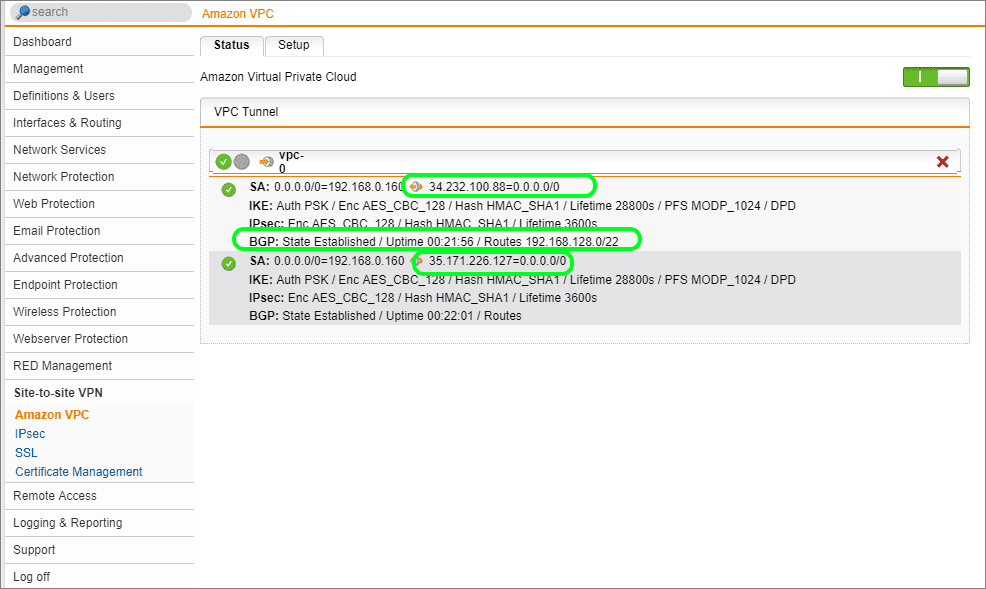Click IPsec line of second tunnel
The height and width of the screenshot is (589, 986).
point(423,298)
